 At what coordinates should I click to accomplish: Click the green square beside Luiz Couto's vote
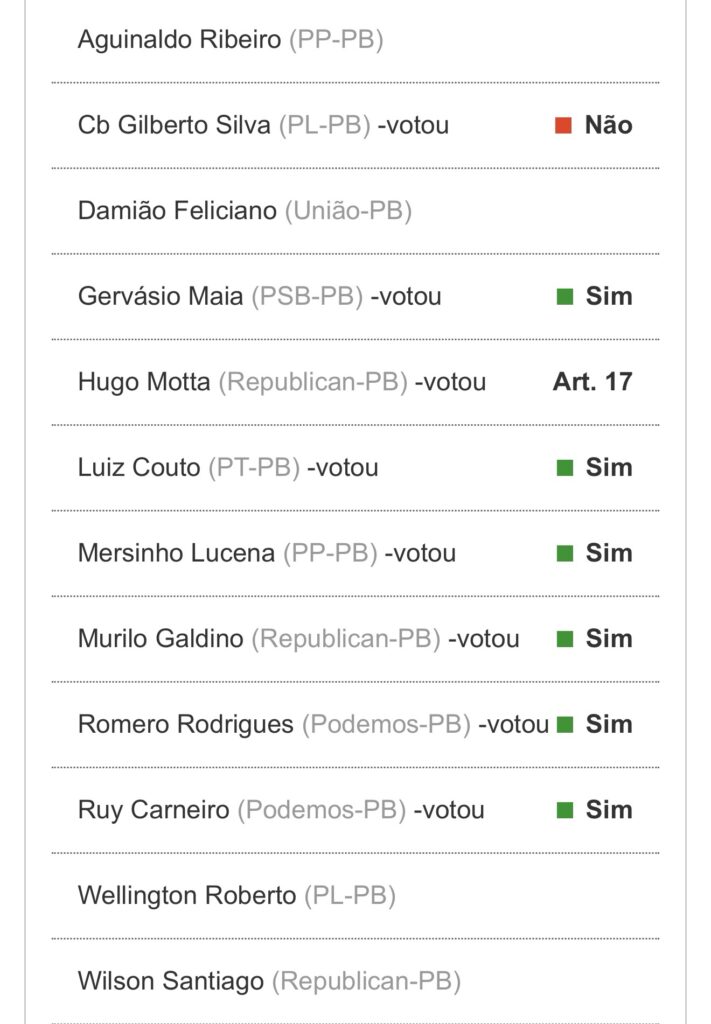pos(565,468)
